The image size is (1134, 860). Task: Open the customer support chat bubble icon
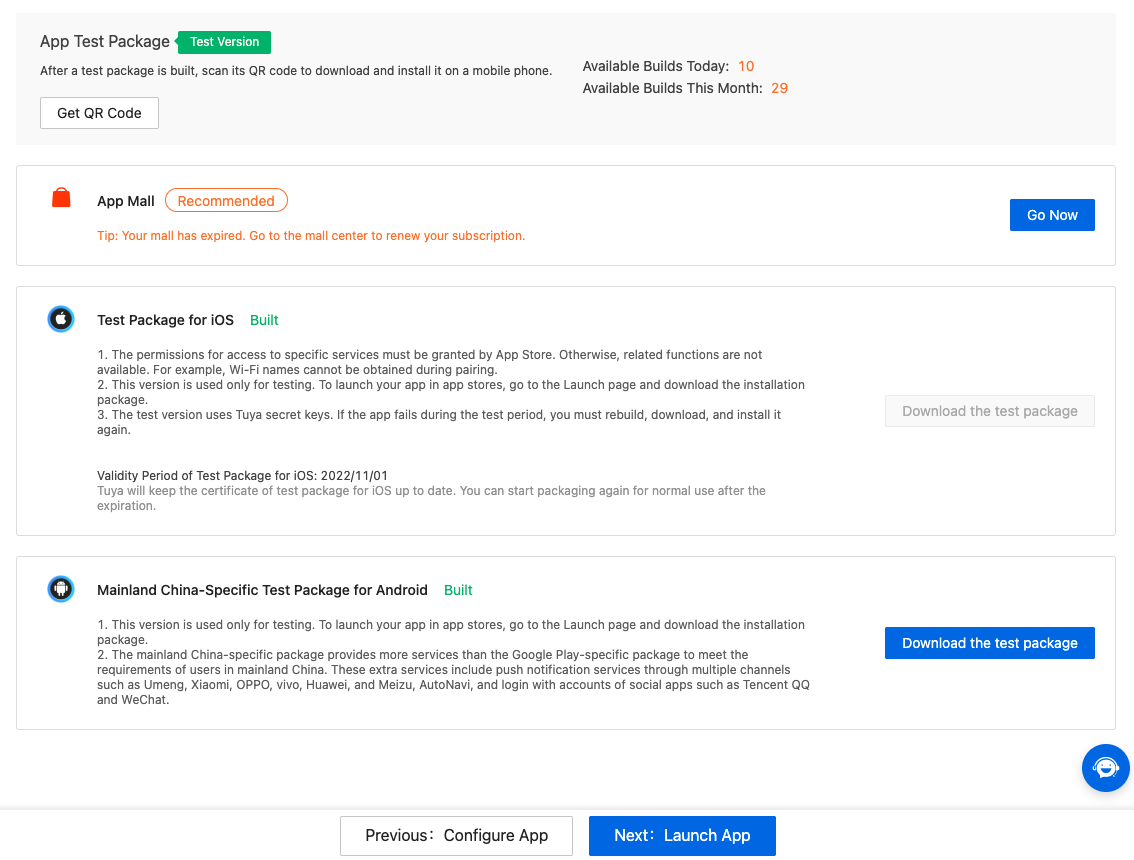coord(1105,768)
